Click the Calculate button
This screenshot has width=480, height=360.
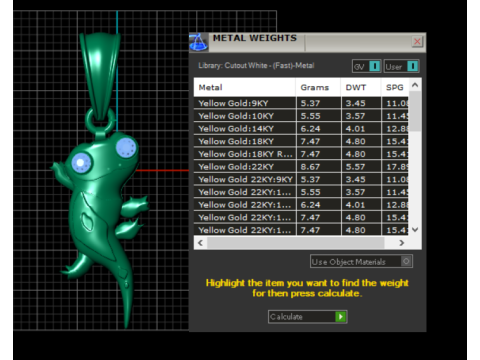pyautogui.click(x=307, y=317)
